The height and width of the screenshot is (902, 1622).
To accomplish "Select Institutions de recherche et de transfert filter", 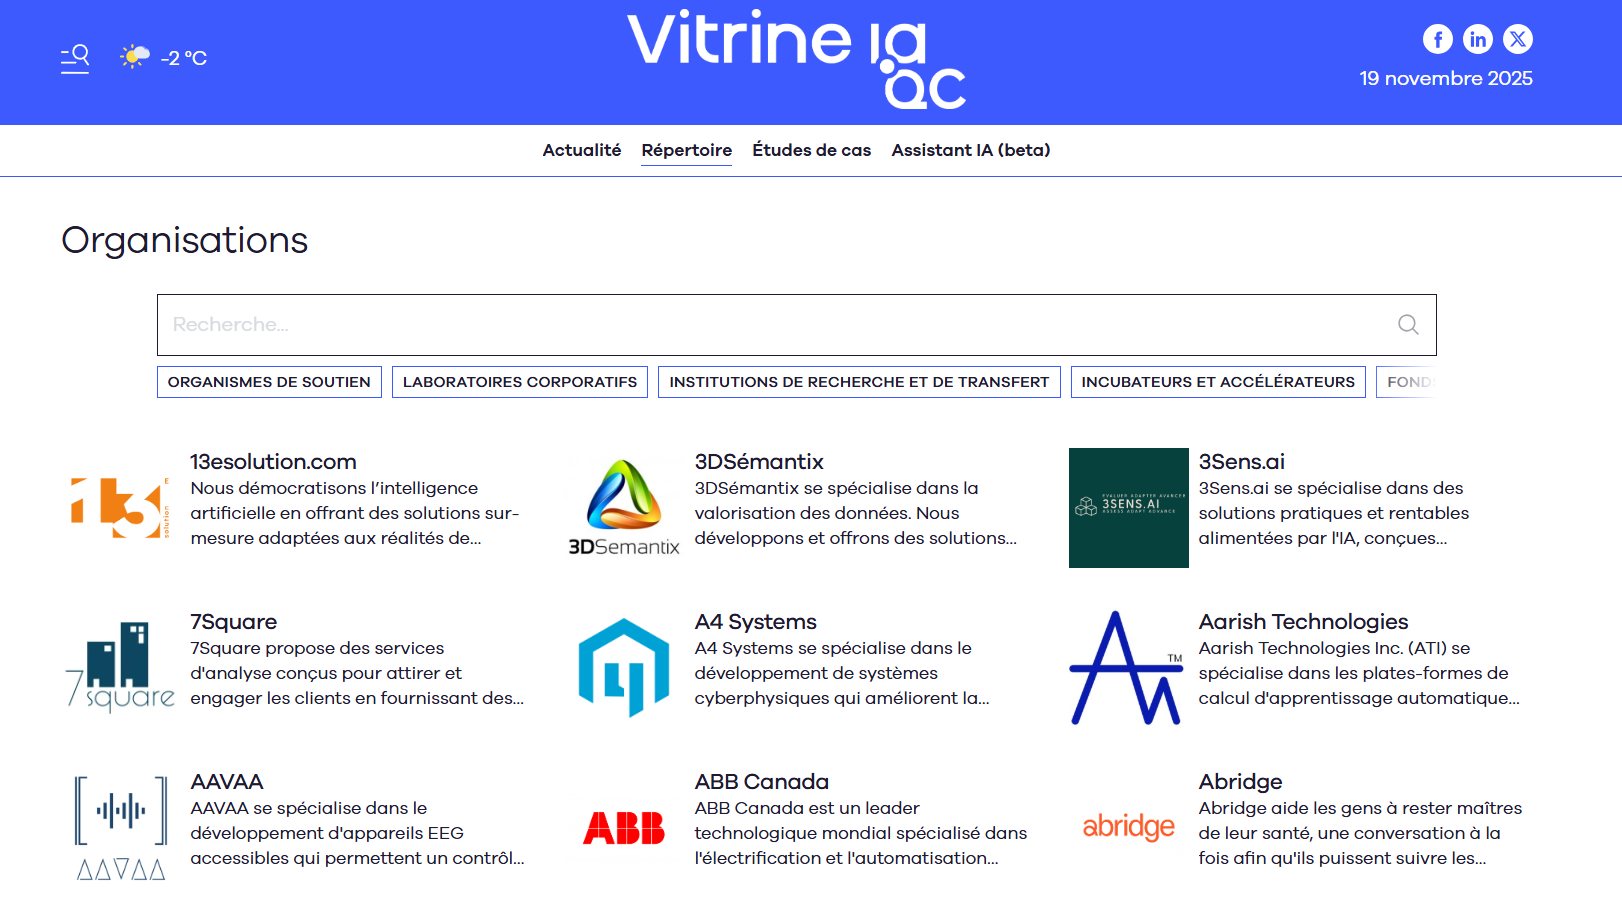I will pos(858,382).
